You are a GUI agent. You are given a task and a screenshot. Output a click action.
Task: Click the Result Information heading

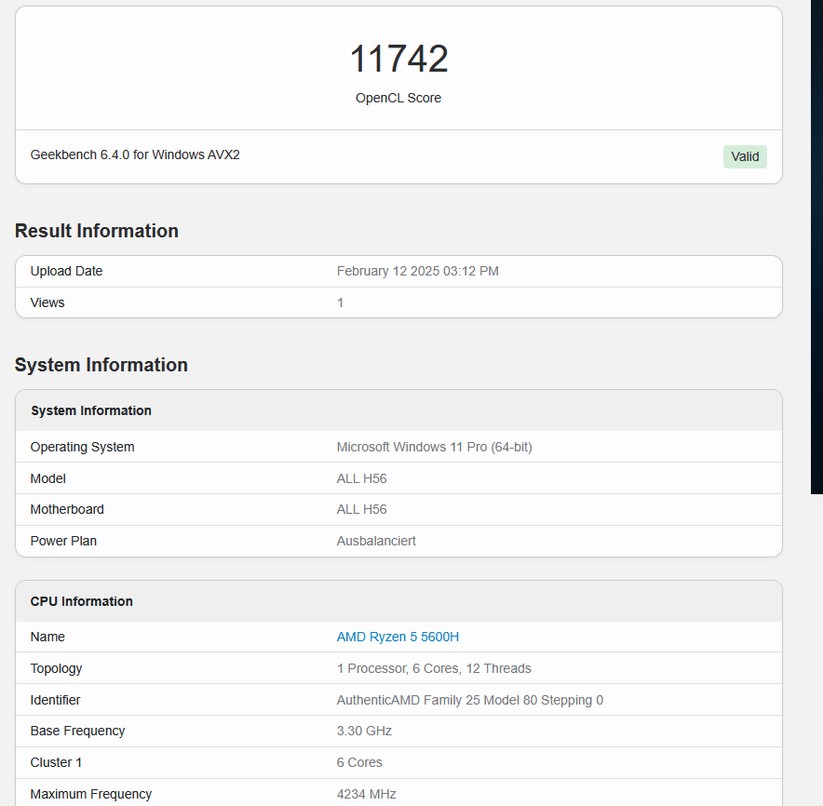point(97,231)
